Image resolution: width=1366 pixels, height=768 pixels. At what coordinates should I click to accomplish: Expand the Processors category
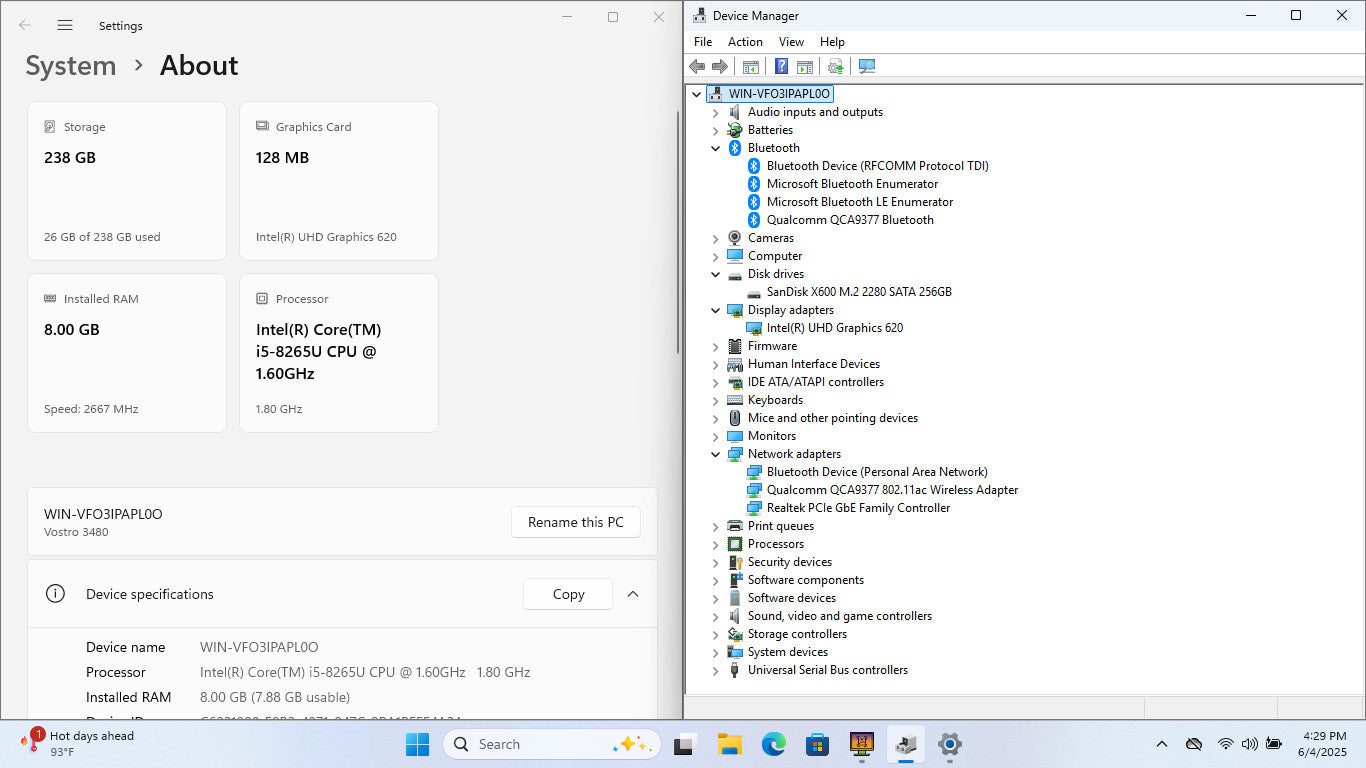[716, 544]
